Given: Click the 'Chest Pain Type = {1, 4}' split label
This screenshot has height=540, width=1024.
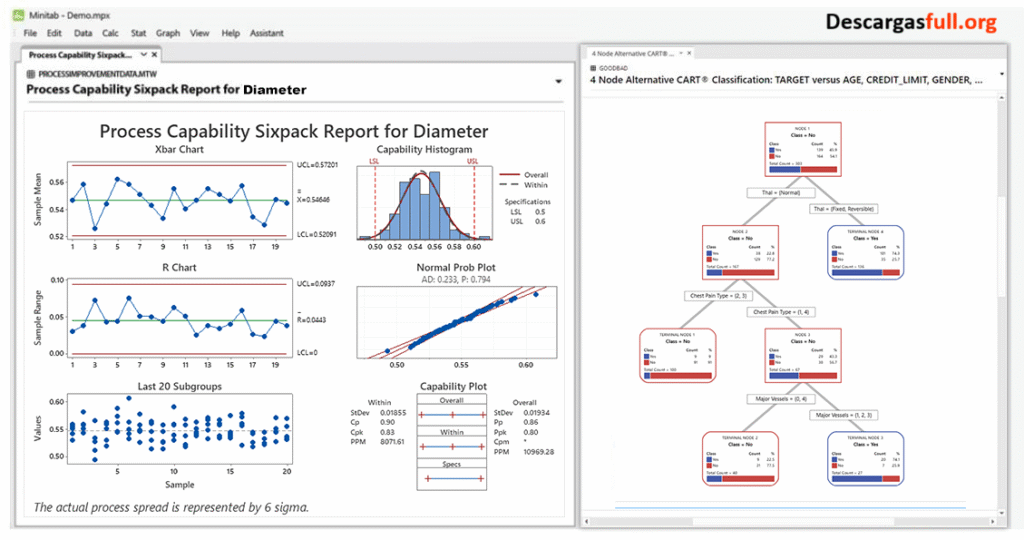Looking at the screenshot, I should coord(781,312).
